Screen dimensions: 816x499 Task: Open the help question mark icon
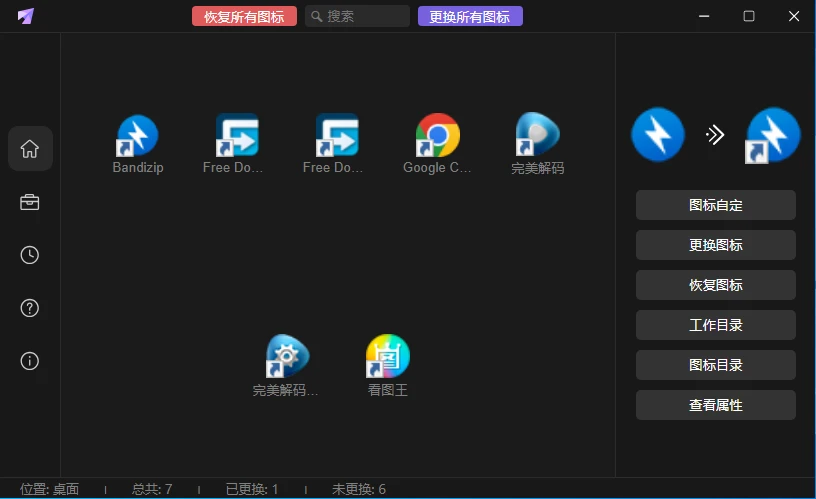pyautogui.click(x=30, y=308)
